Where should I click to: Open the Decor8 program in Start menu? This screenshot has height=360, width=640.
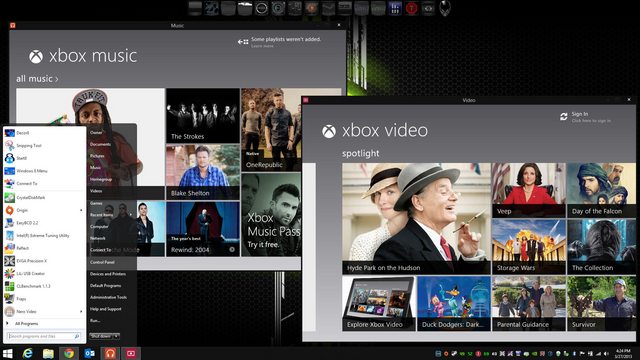point(44,133)
